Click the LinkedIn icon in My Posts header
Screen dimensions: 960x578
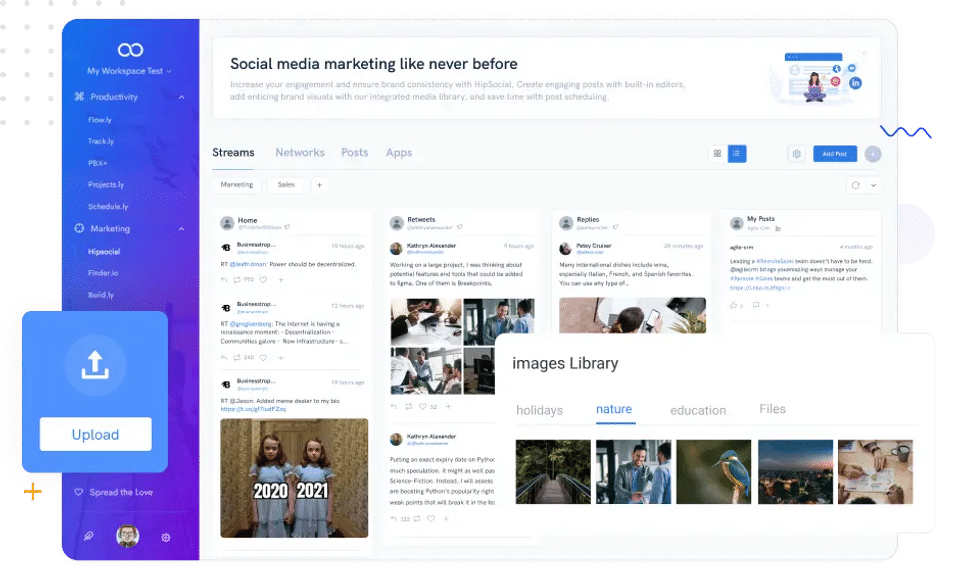pos(778,228)
